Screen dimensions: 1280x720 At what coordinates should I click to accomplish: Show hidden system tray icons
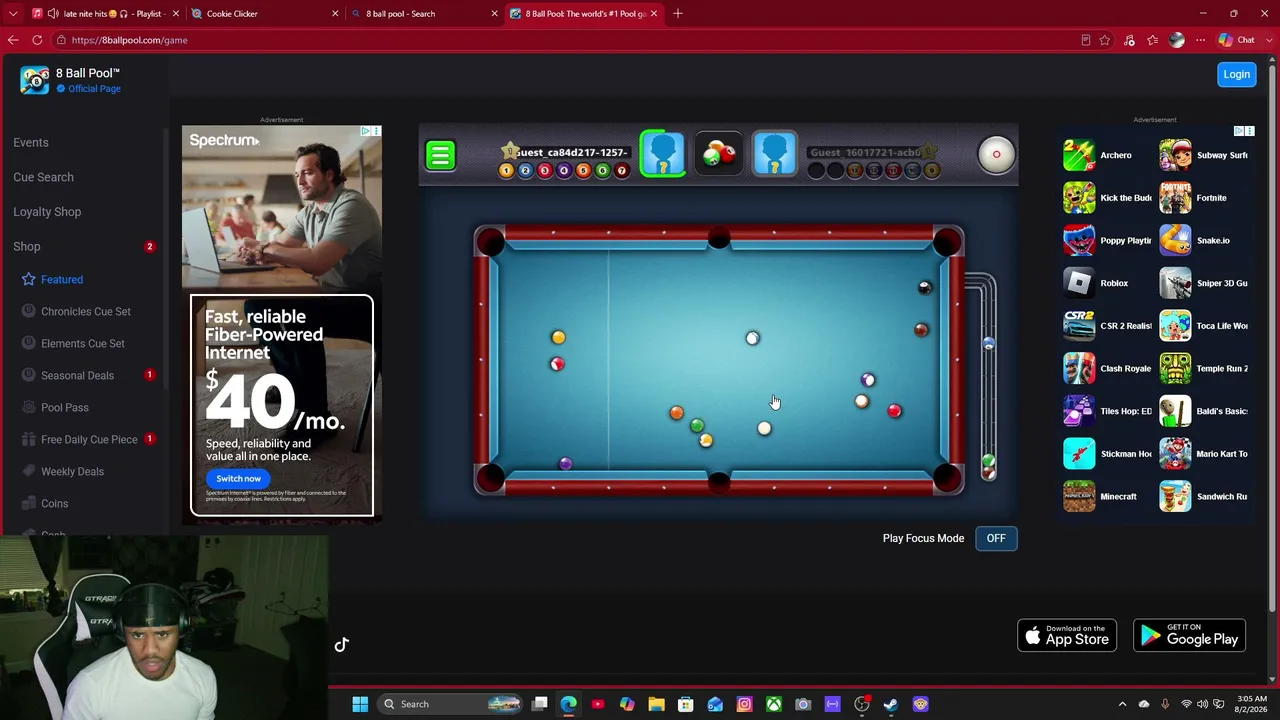[1122, 704]
